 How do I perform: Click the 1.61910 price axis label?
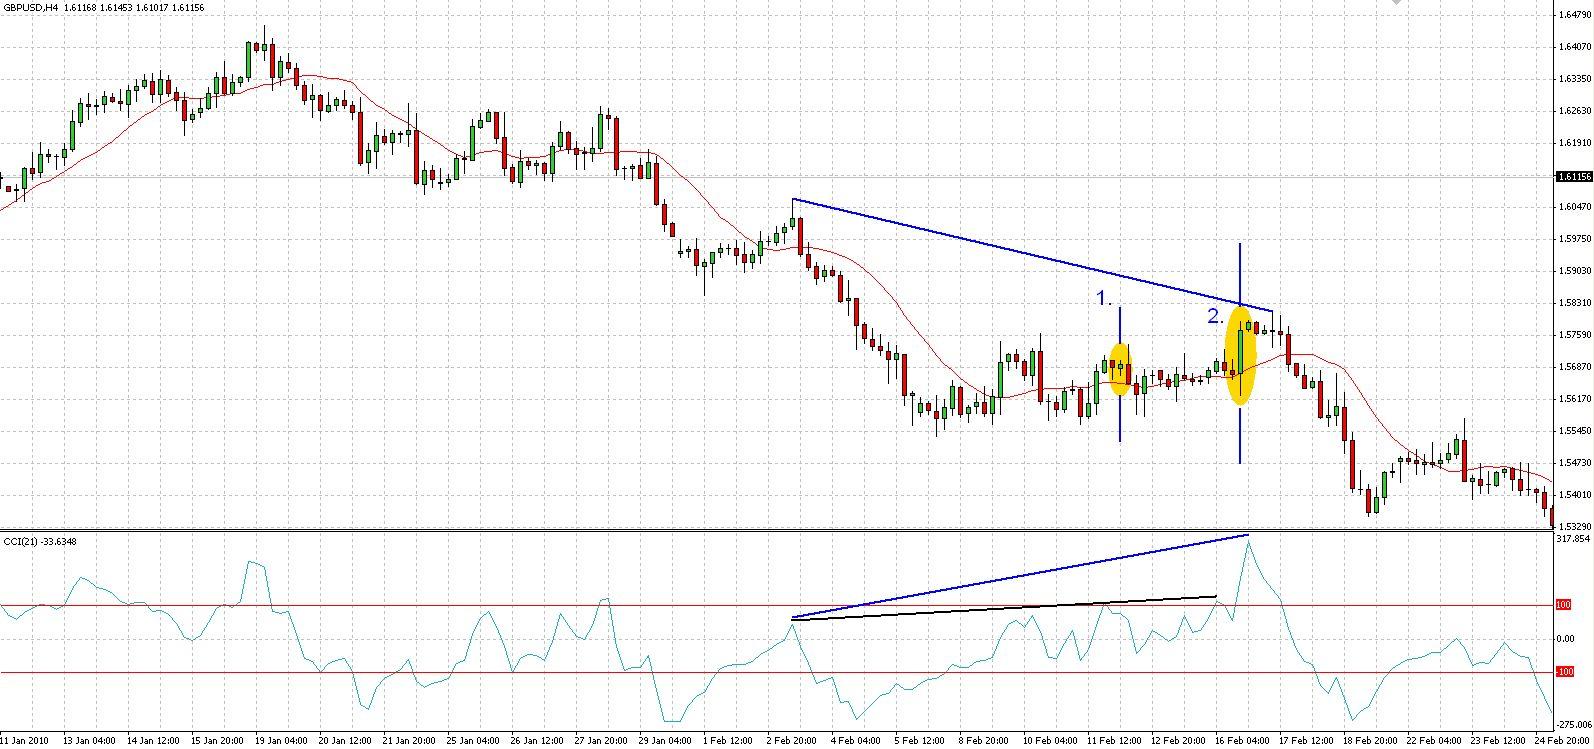[1574, 143]
